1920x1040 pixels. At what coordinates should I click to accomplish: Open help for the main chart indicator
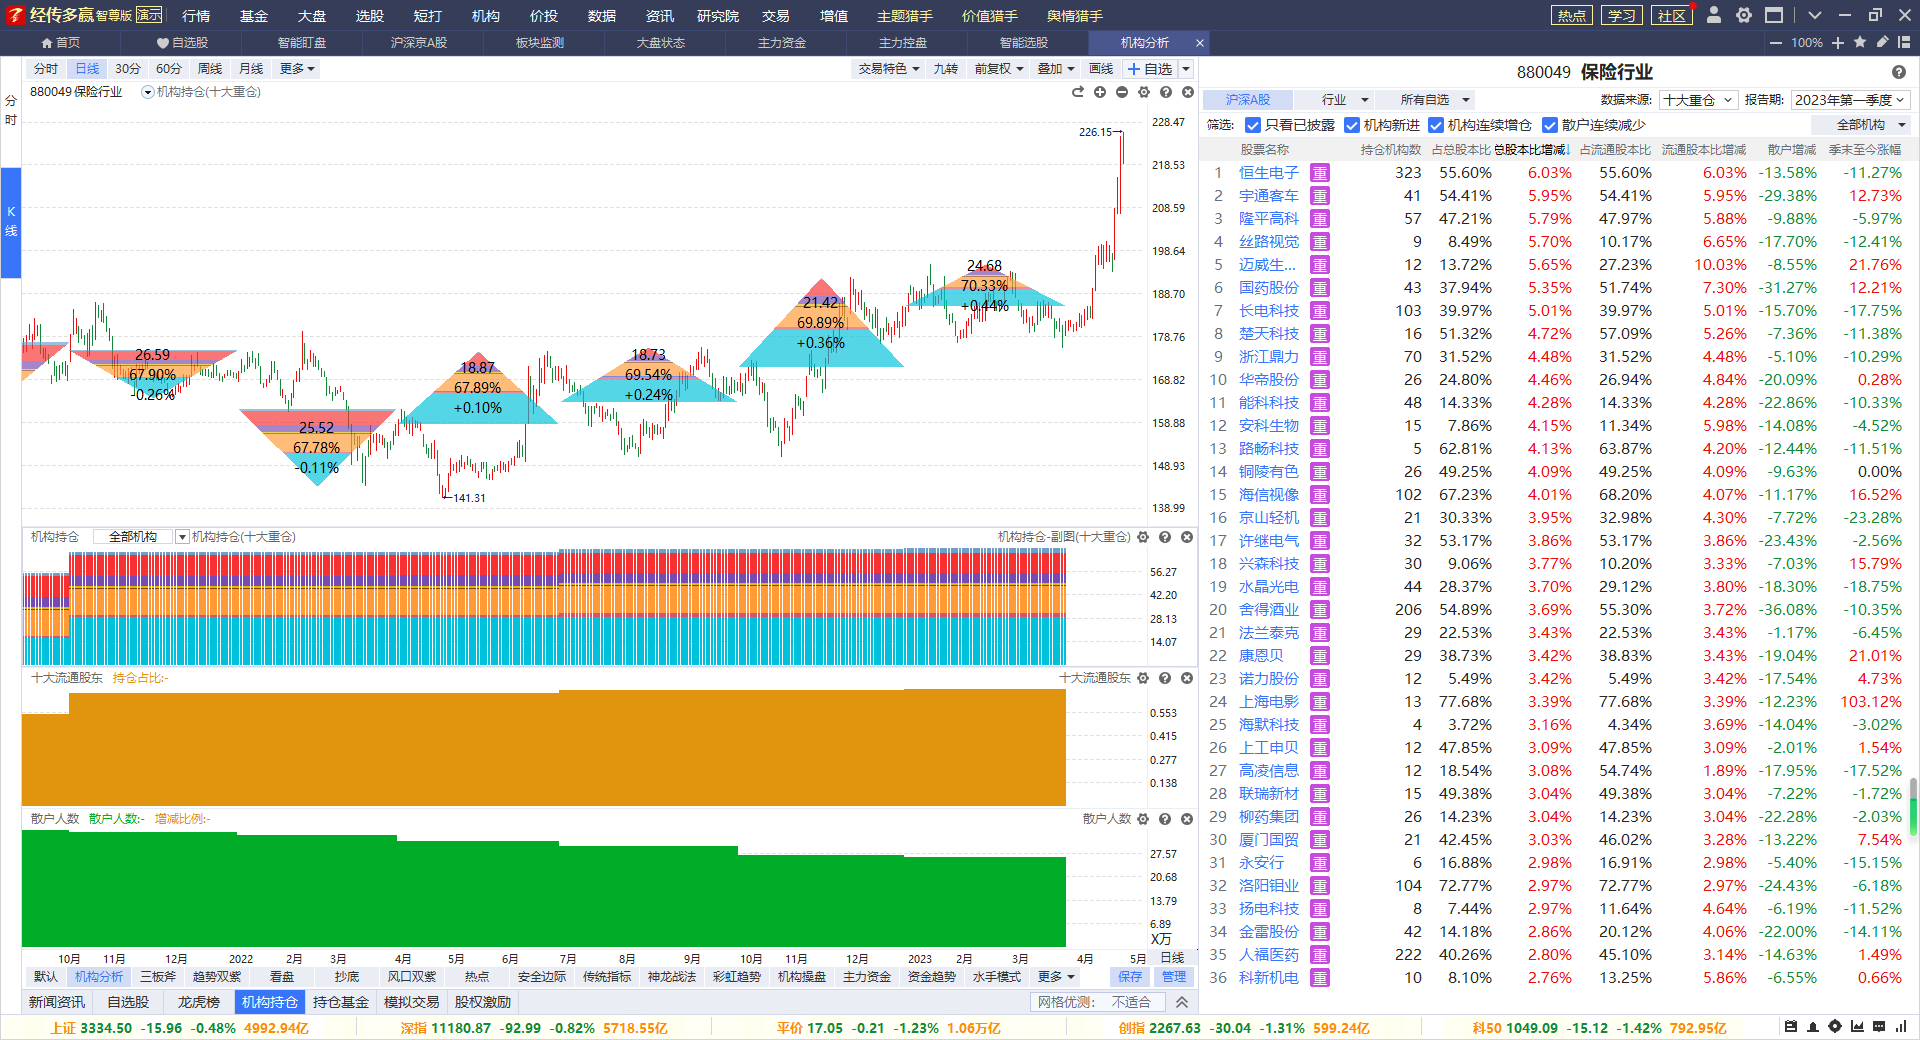1166,92
